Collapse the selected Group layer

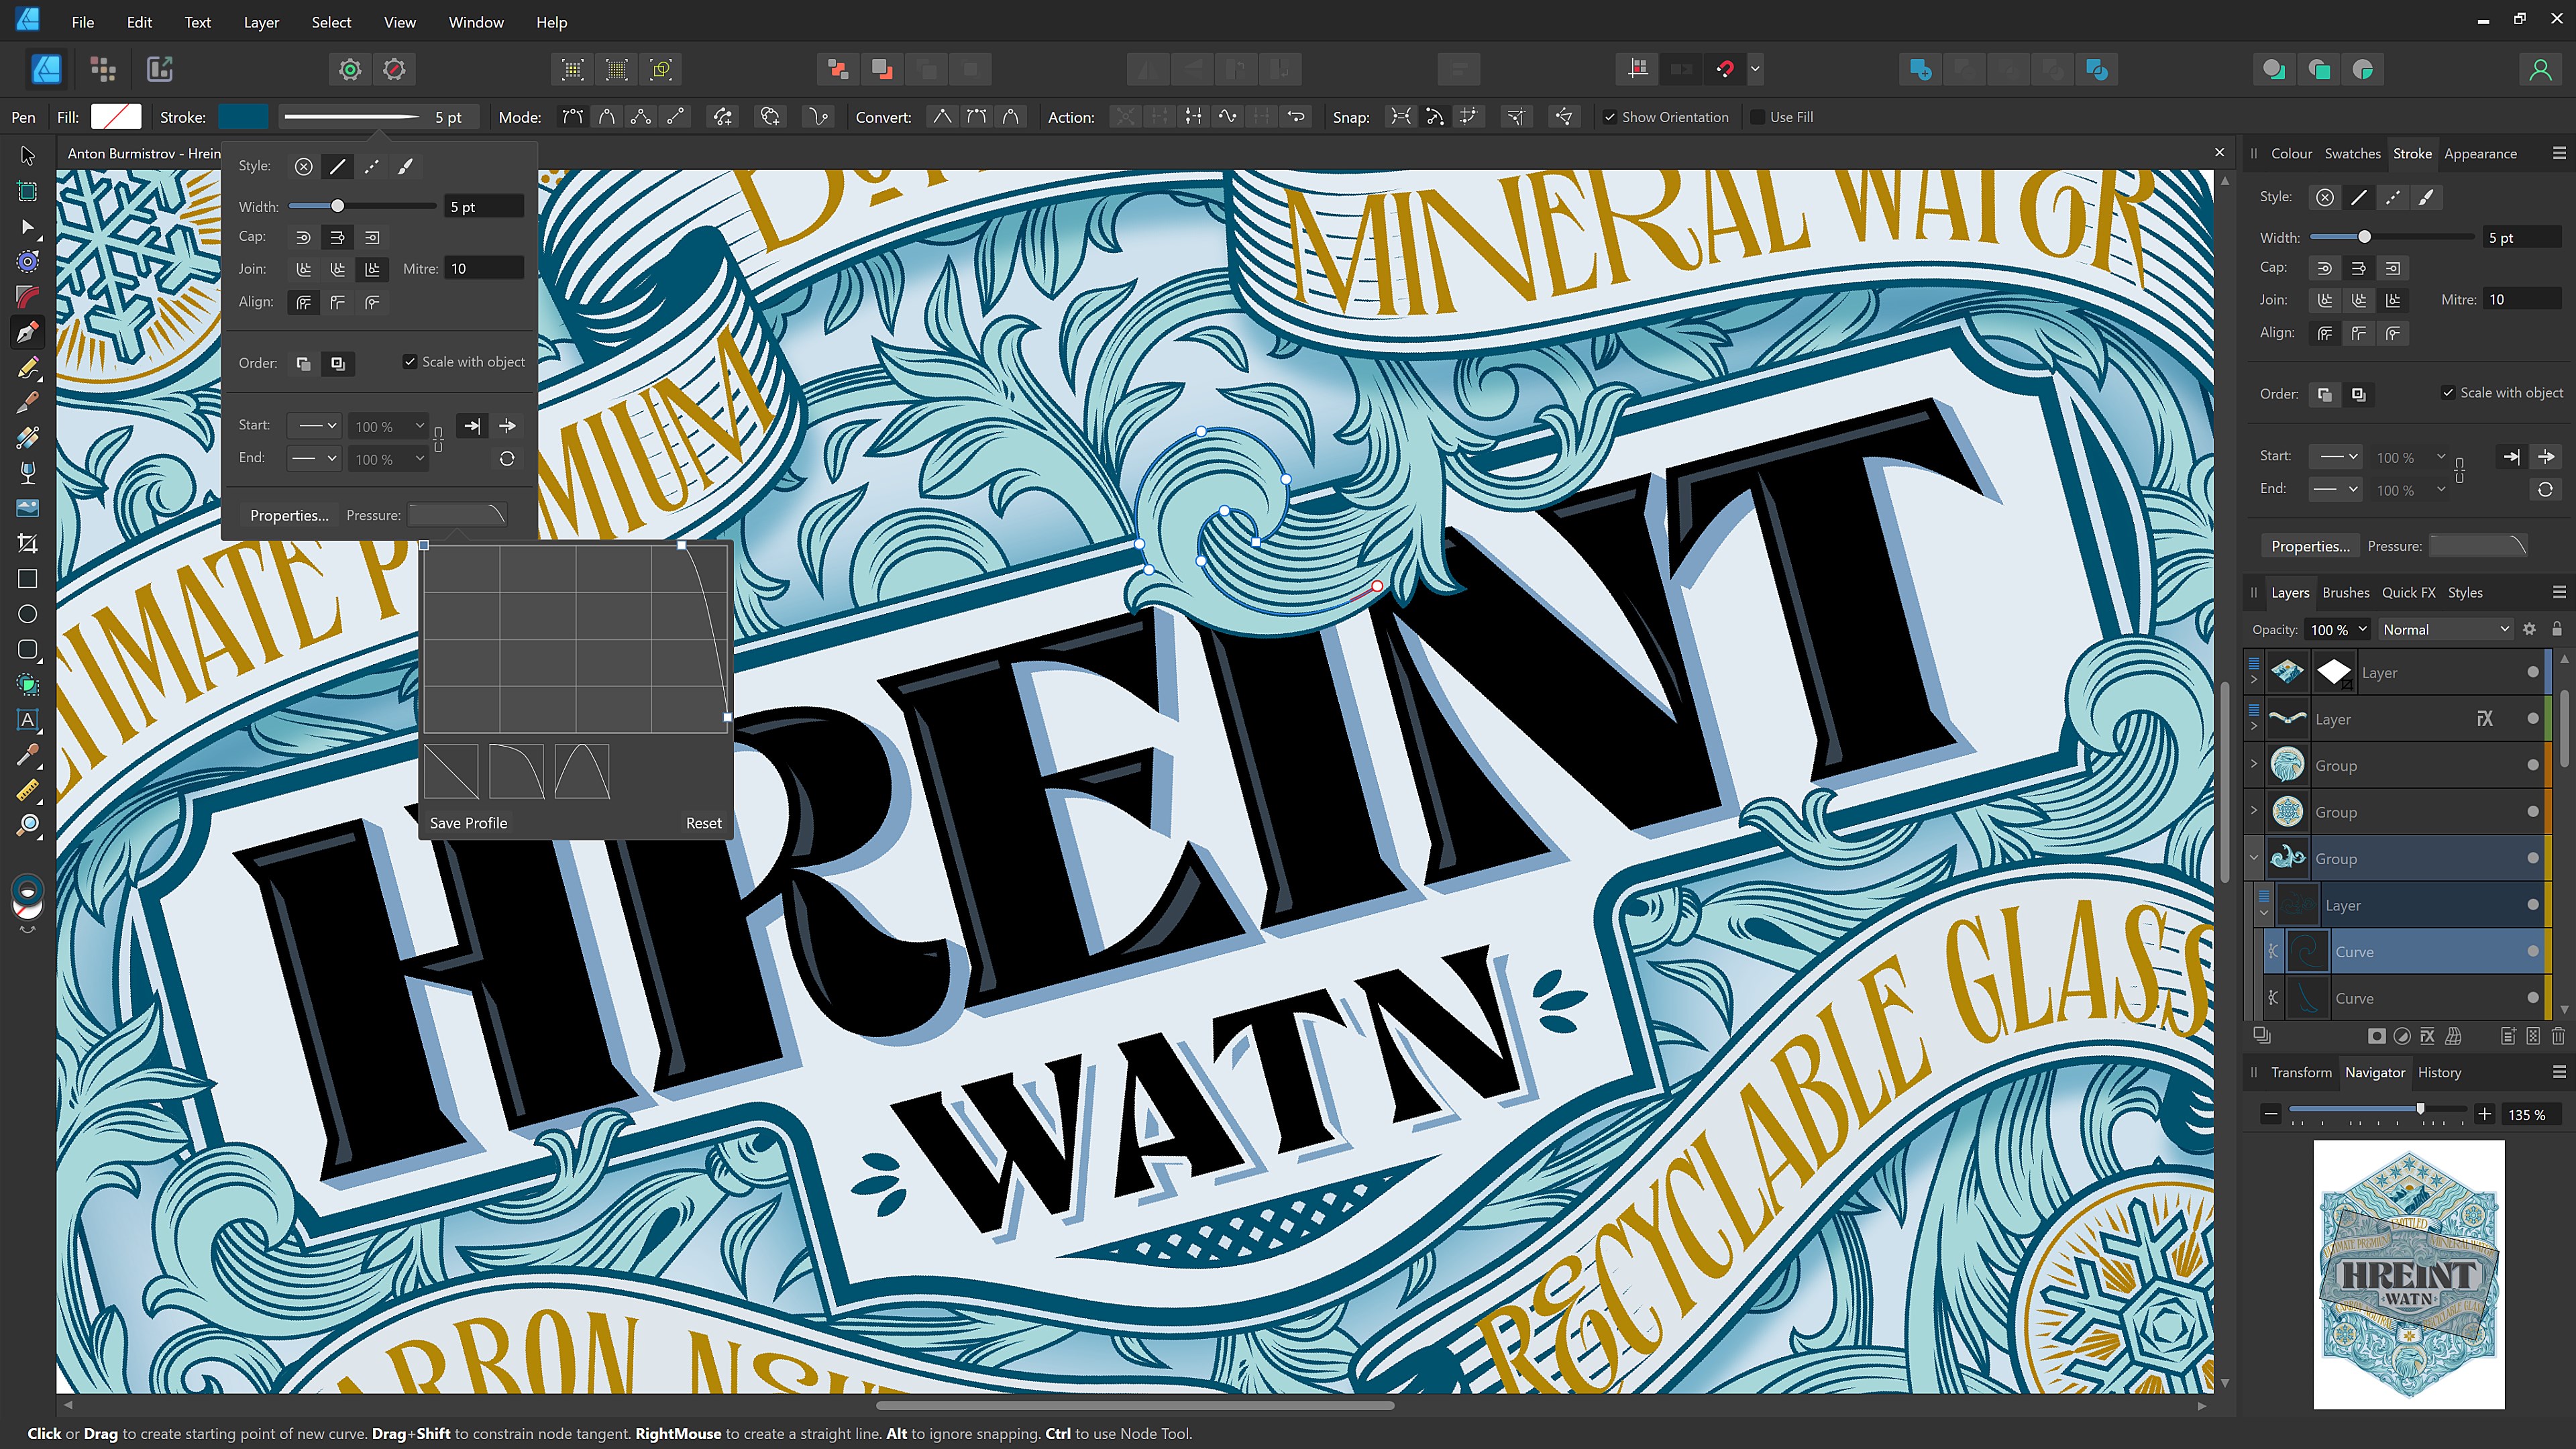2254,858
